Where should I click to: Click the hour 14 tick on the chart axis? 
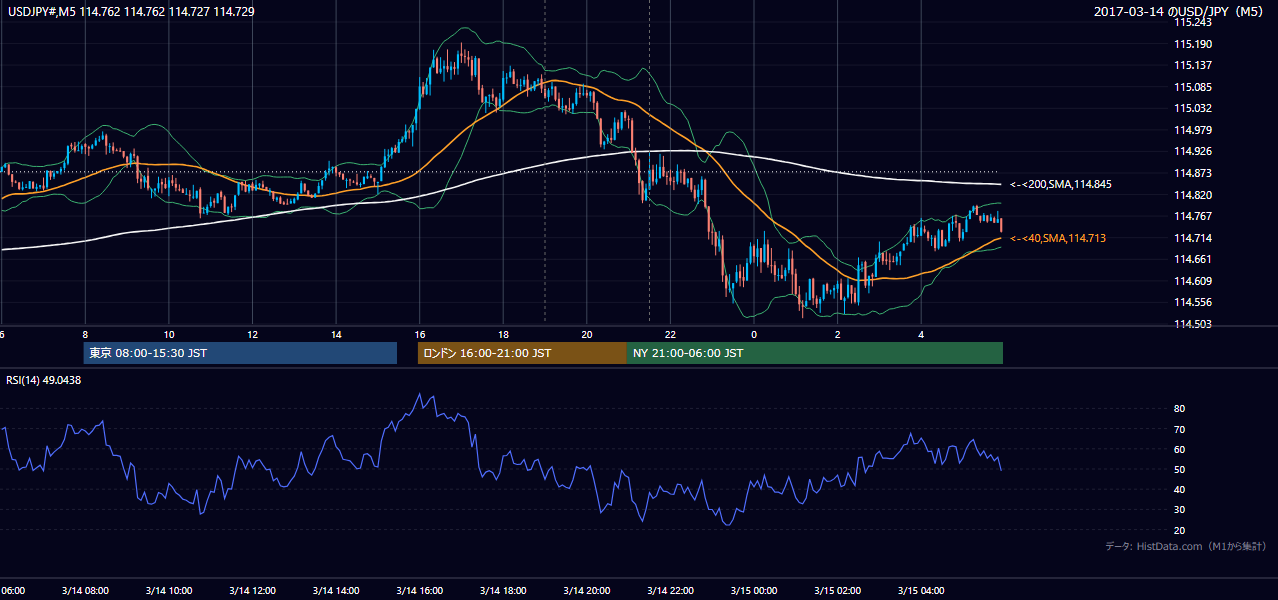tap(336, 334)
